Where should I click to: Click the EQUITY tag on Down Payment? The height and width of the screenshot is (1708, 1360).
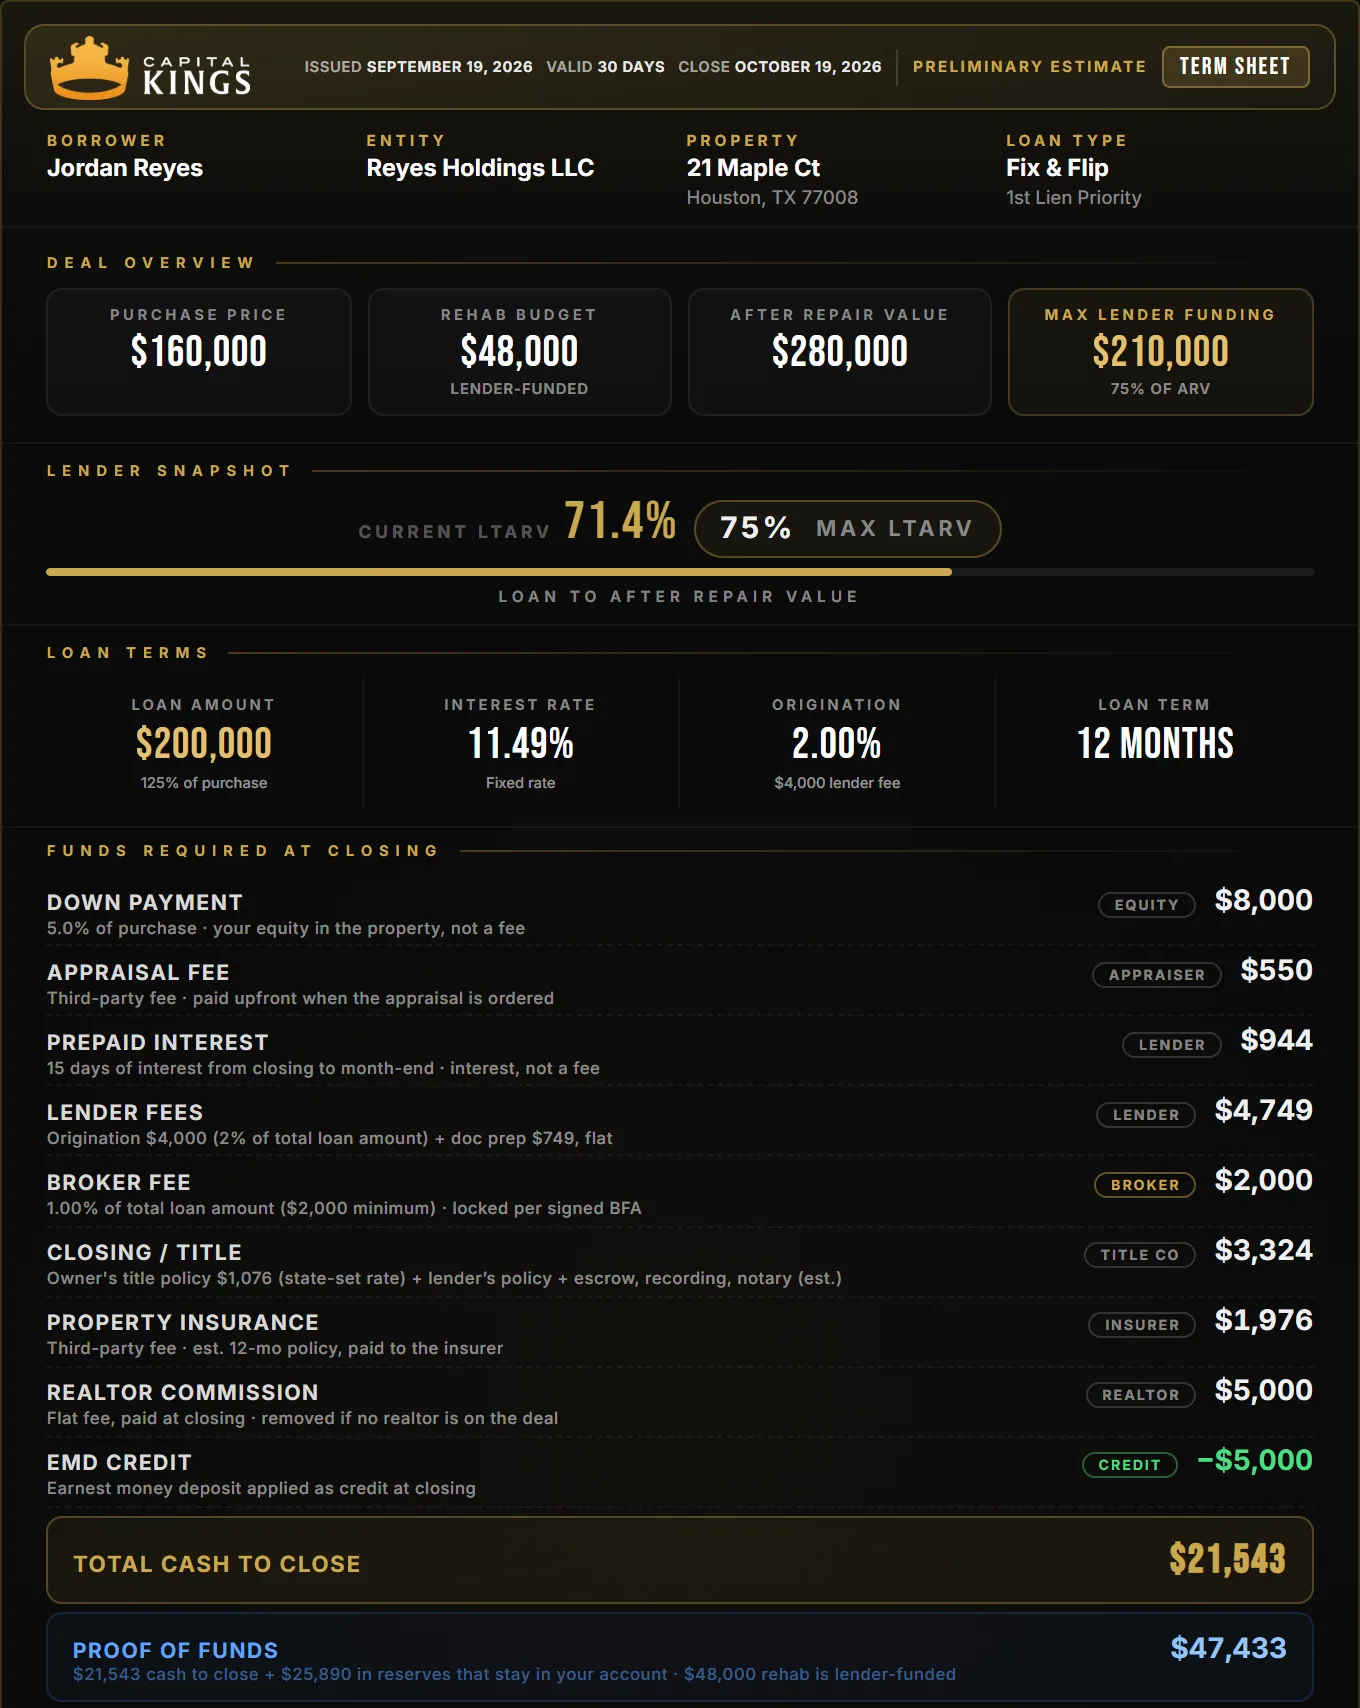[x=1147, y=905]
